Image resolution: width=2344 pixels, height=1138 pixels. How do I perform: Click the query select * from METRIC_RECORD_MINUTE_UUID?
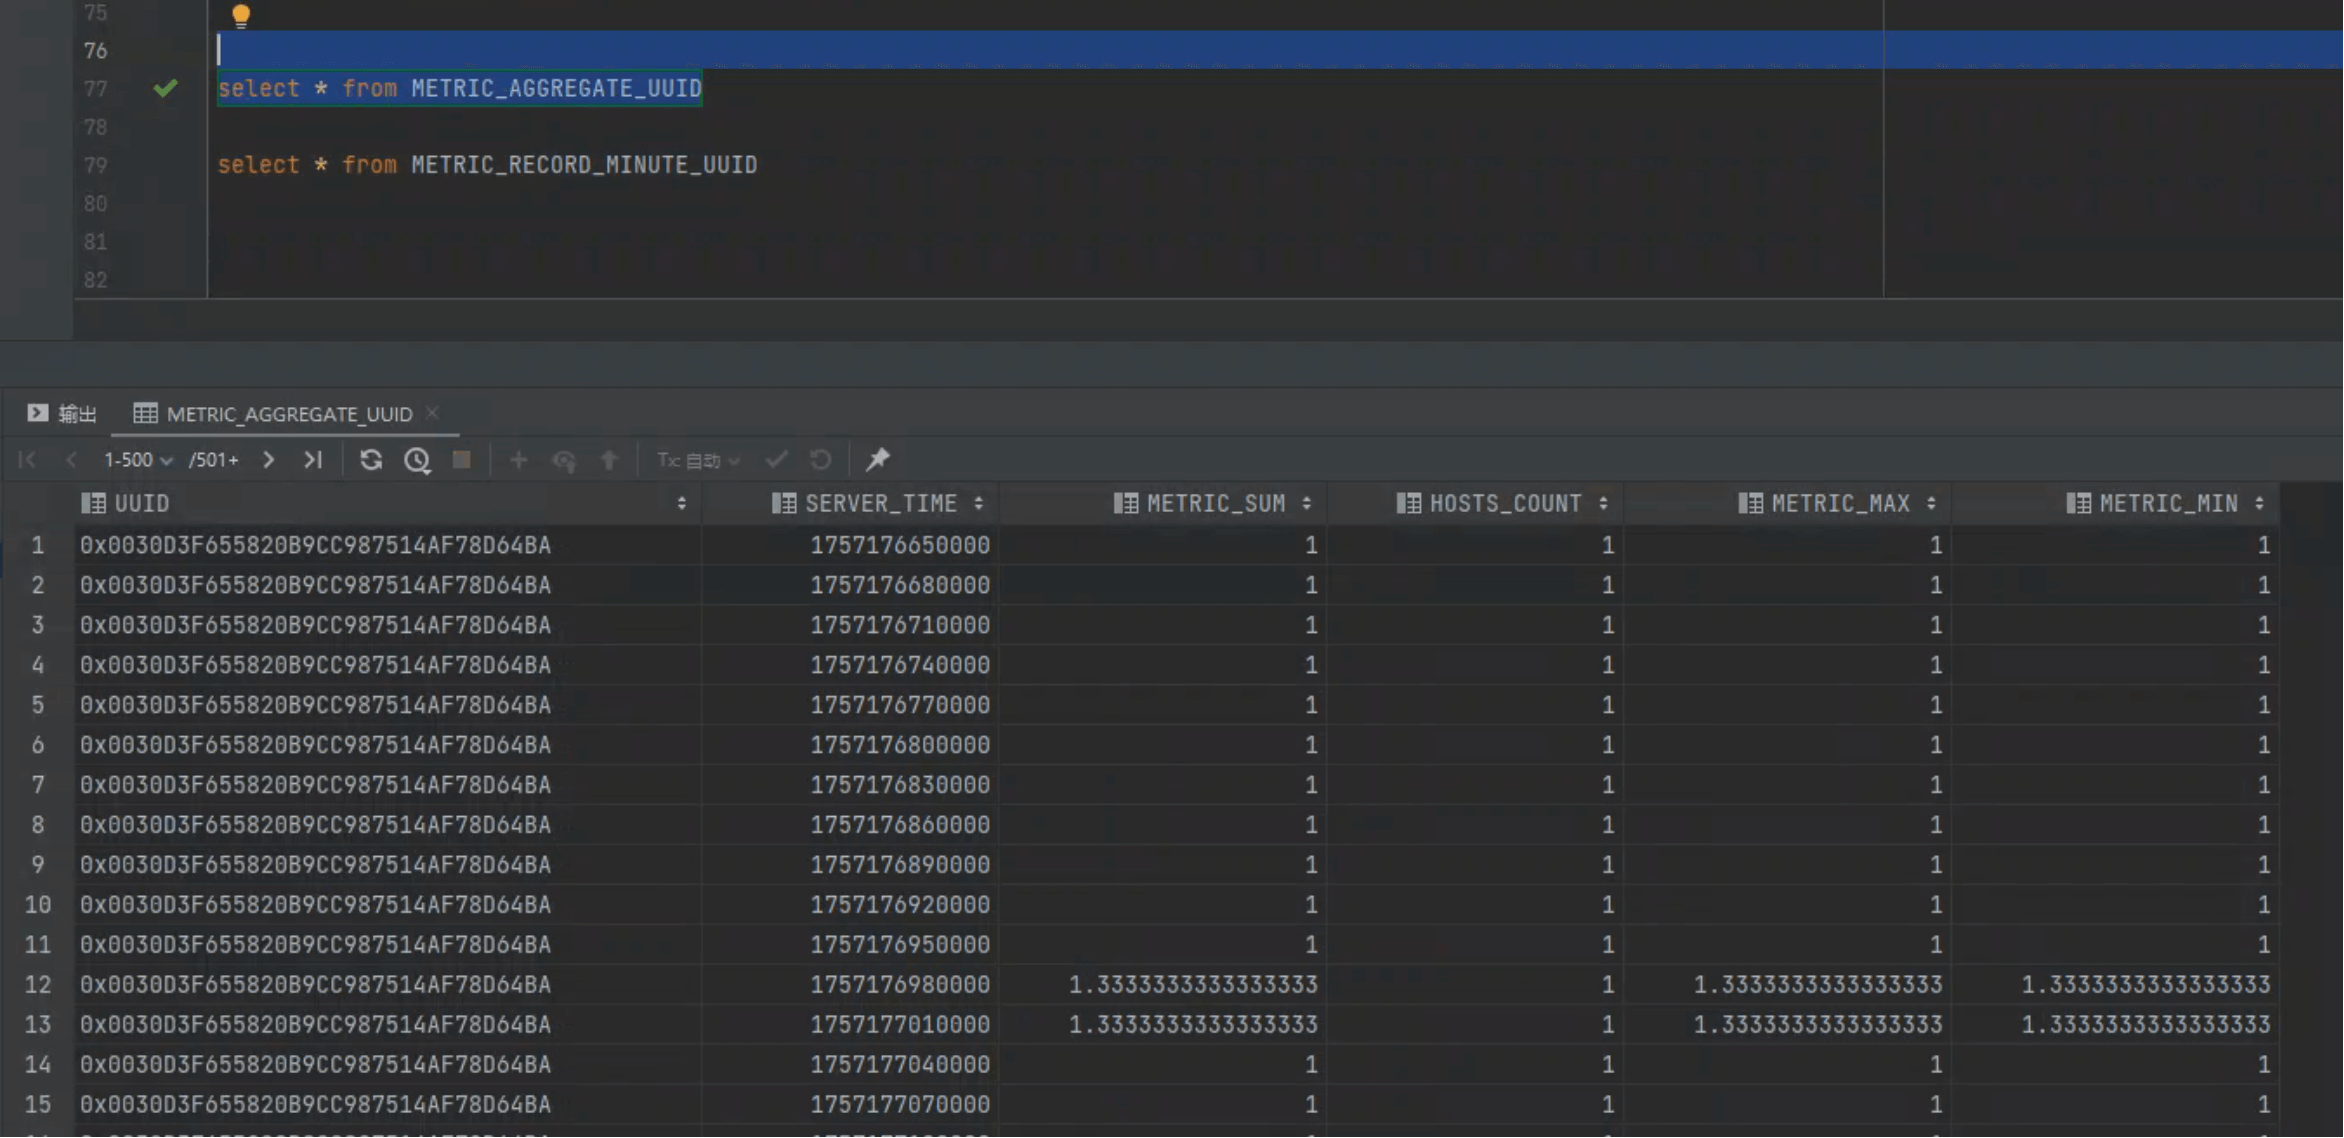487,165
